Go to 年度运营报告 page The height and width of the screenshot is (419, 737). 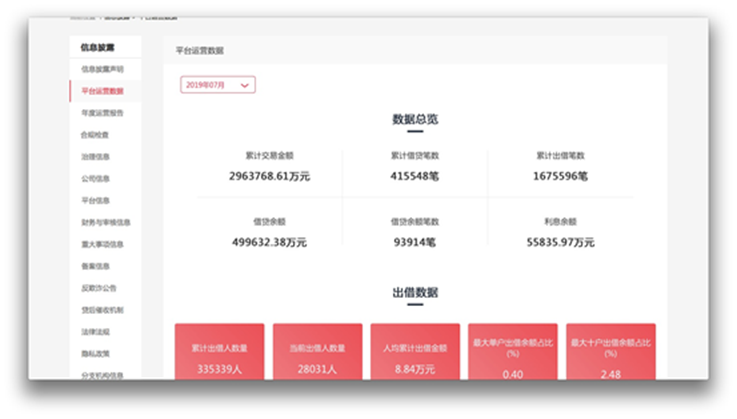pos(102,113)
